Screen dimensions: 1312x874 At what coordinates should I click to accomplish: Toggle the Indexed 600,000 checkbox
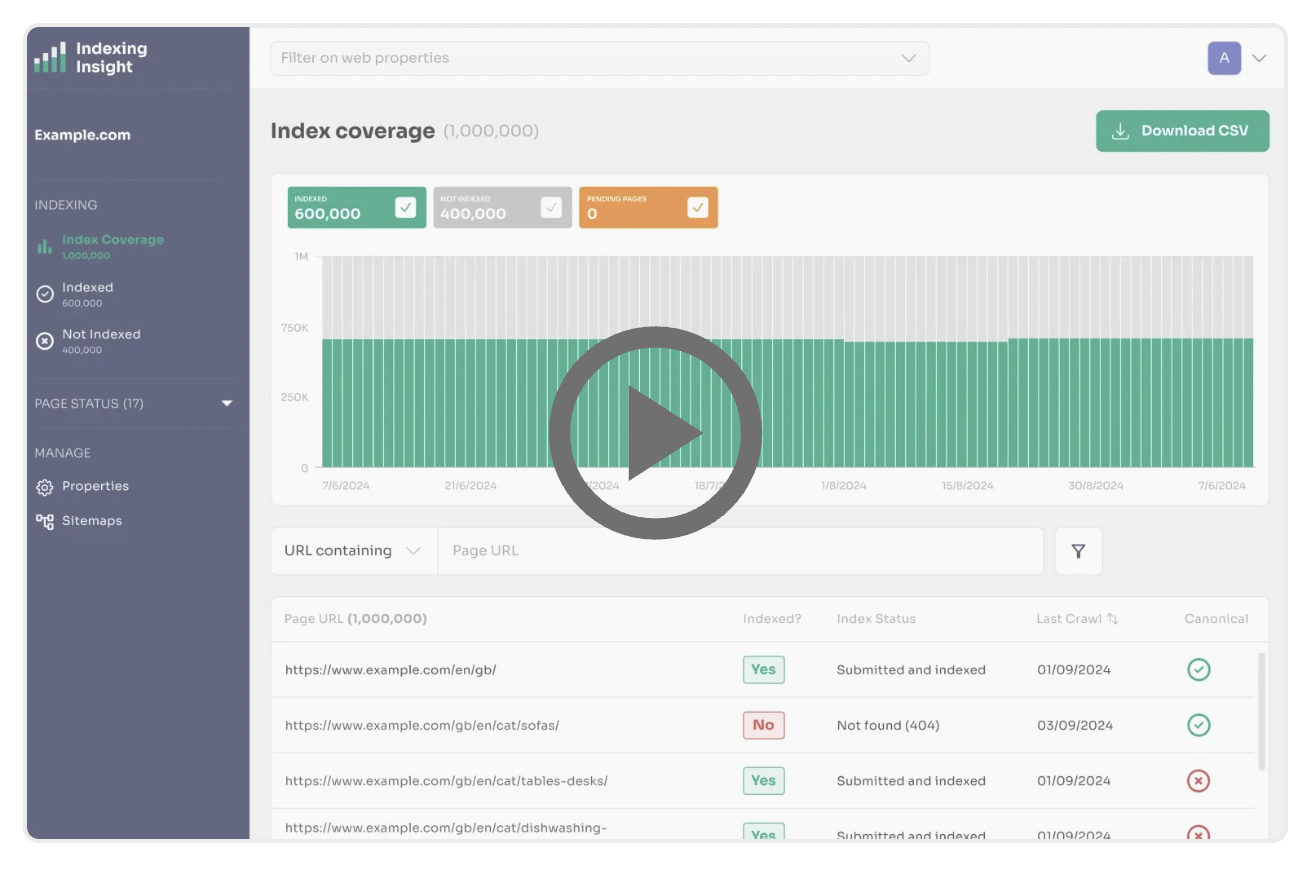click(x=405, y=207)
